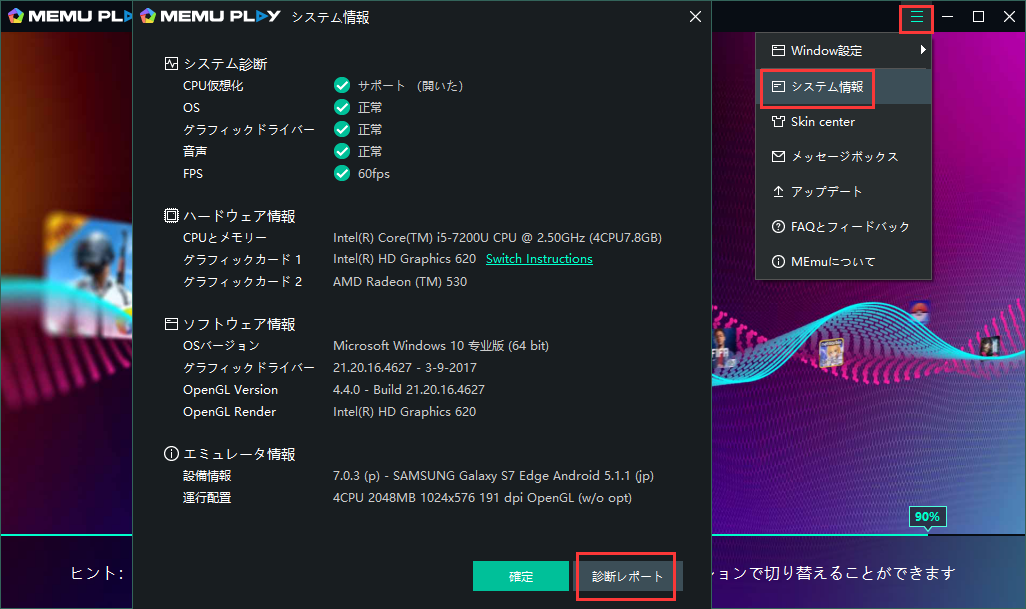The image size is (1026, 609).
Task: Click the 診断レポート button
Action: [x=627, y=577]
